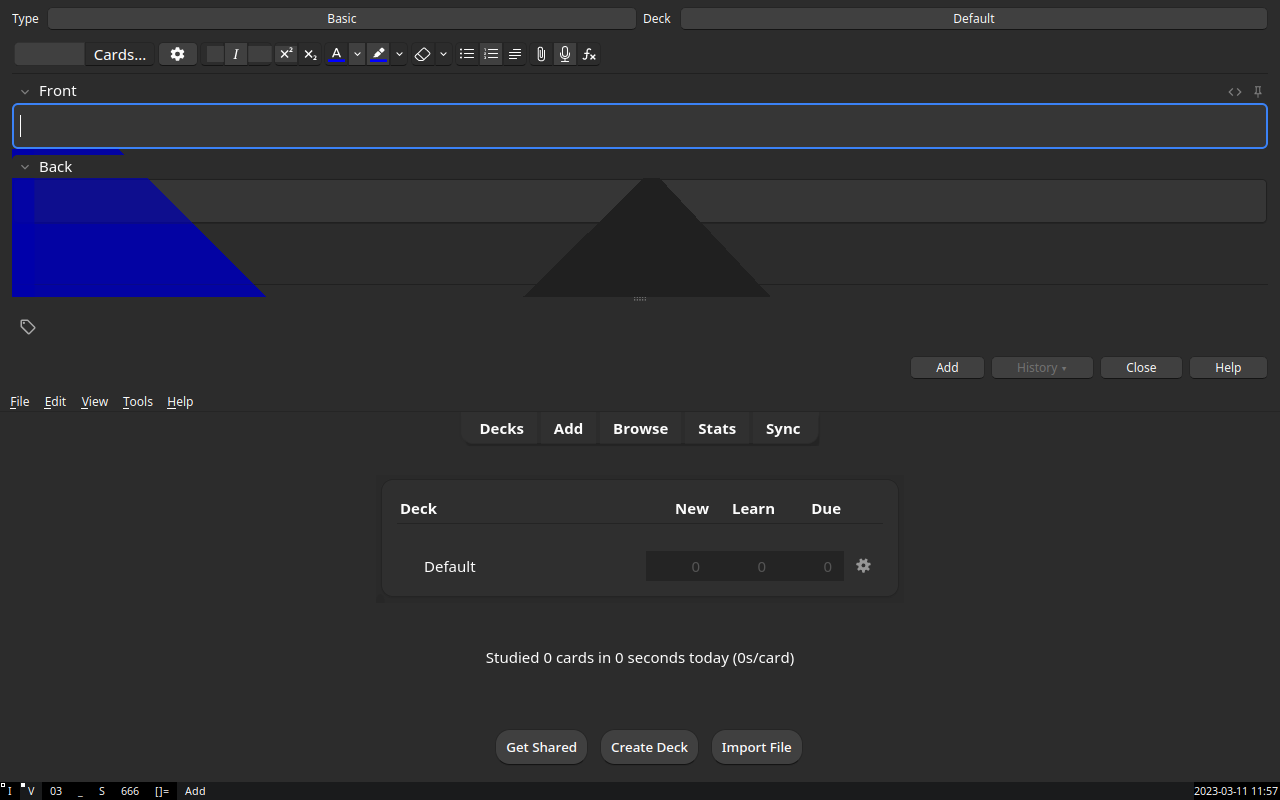Click the eraser remove-formatting icon
The width and height of the screenshot is (1280, 800).
click(422, 54)
